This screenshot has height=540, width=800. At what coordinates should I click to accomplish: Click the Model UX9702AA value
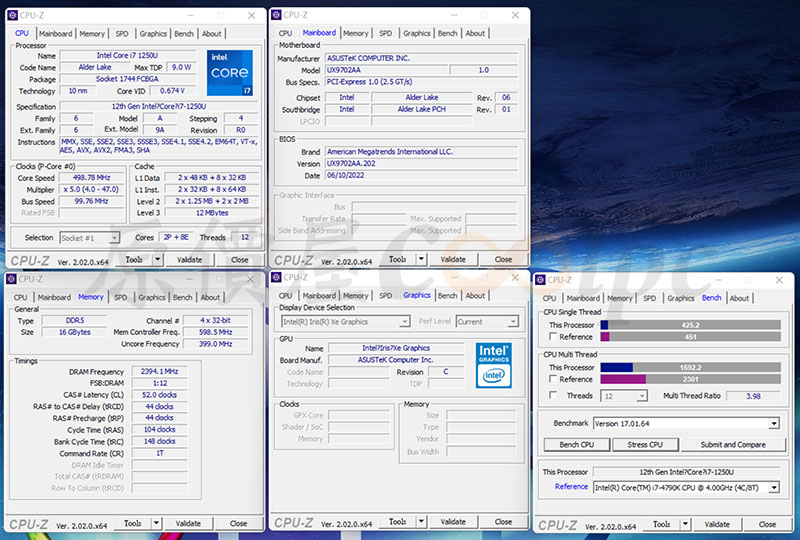click(x=387, y=70)
